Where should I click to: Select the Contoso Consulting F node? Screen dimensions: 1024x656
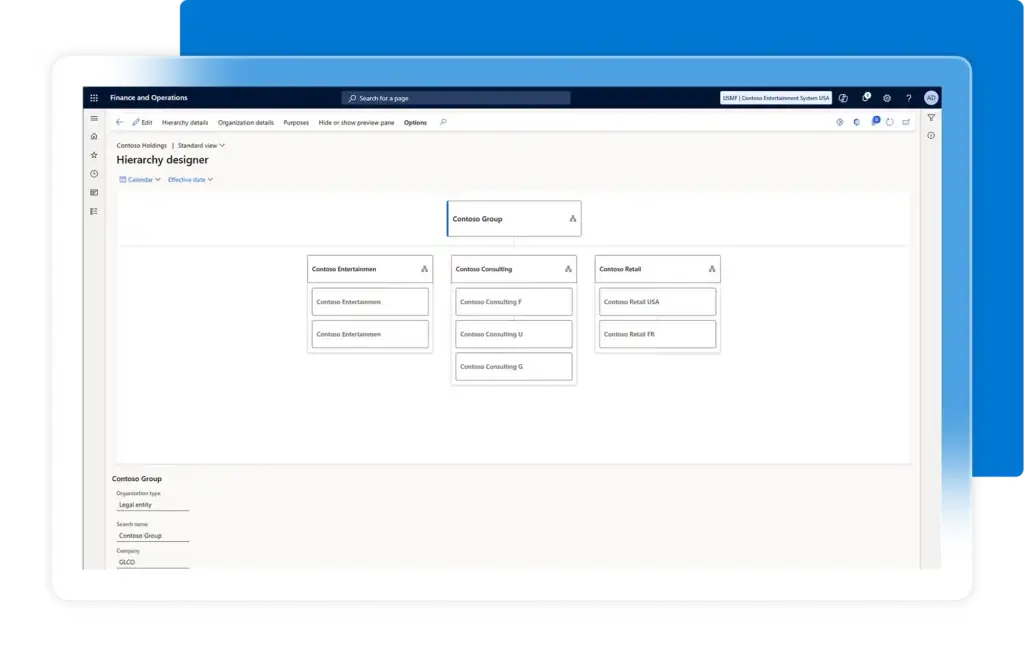[x=514, y=302]
